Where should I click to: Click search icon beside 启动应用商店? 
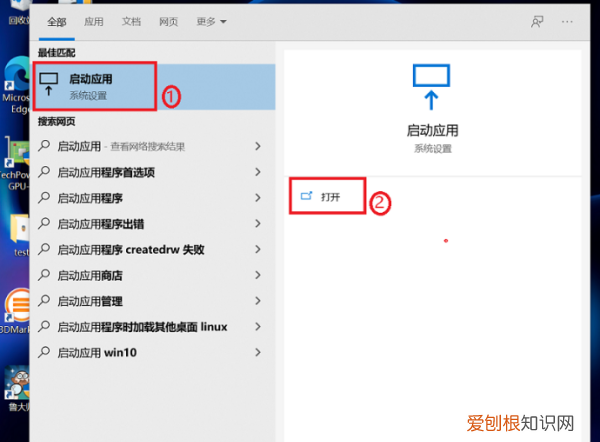click(44, 275)
